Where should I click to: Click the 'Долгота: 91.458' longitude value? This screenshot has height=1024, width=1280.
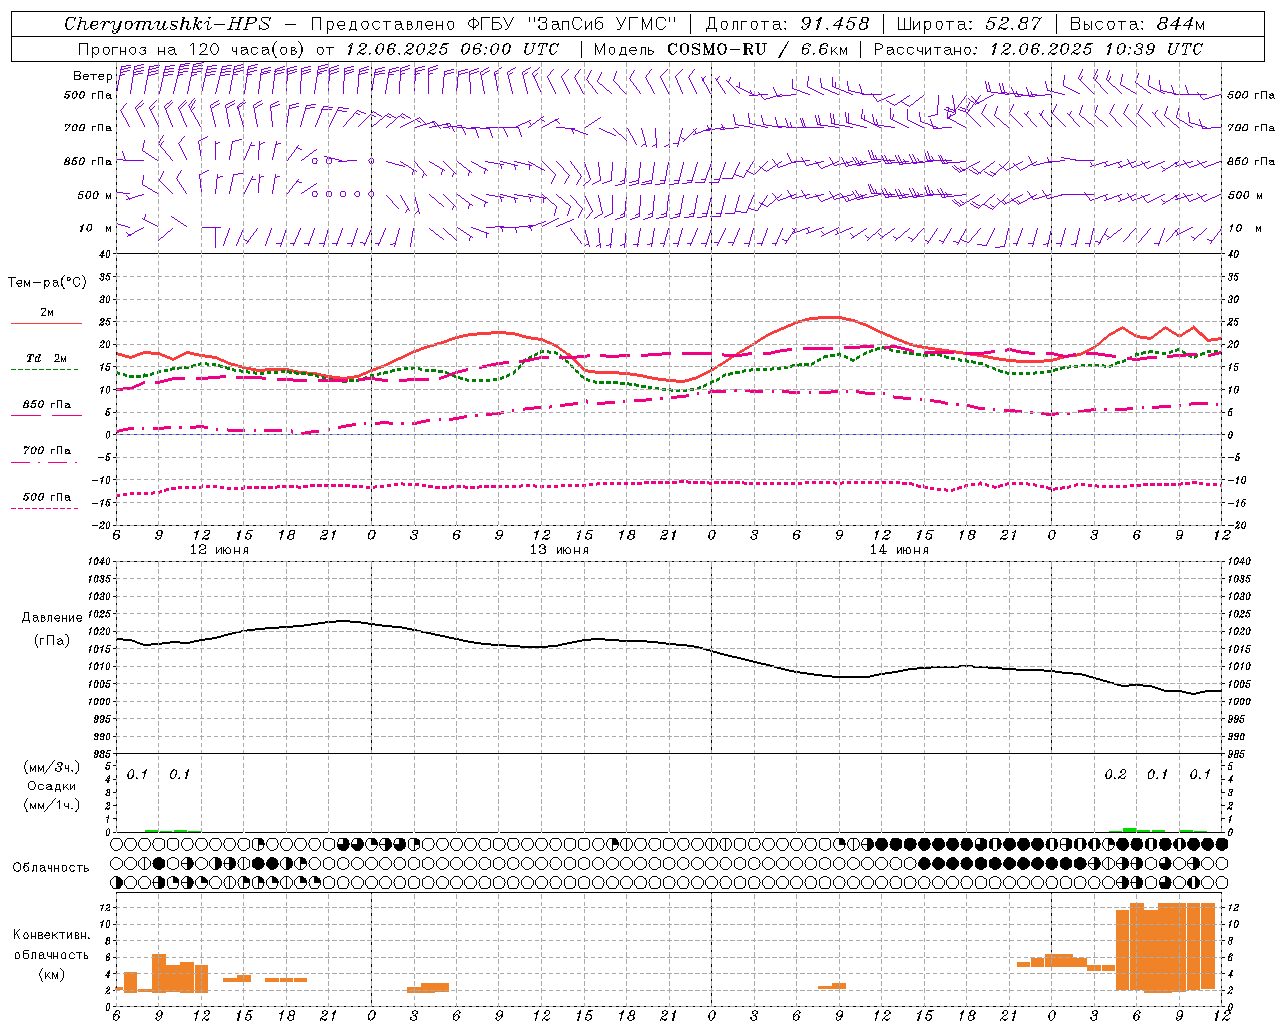[787, 24]
